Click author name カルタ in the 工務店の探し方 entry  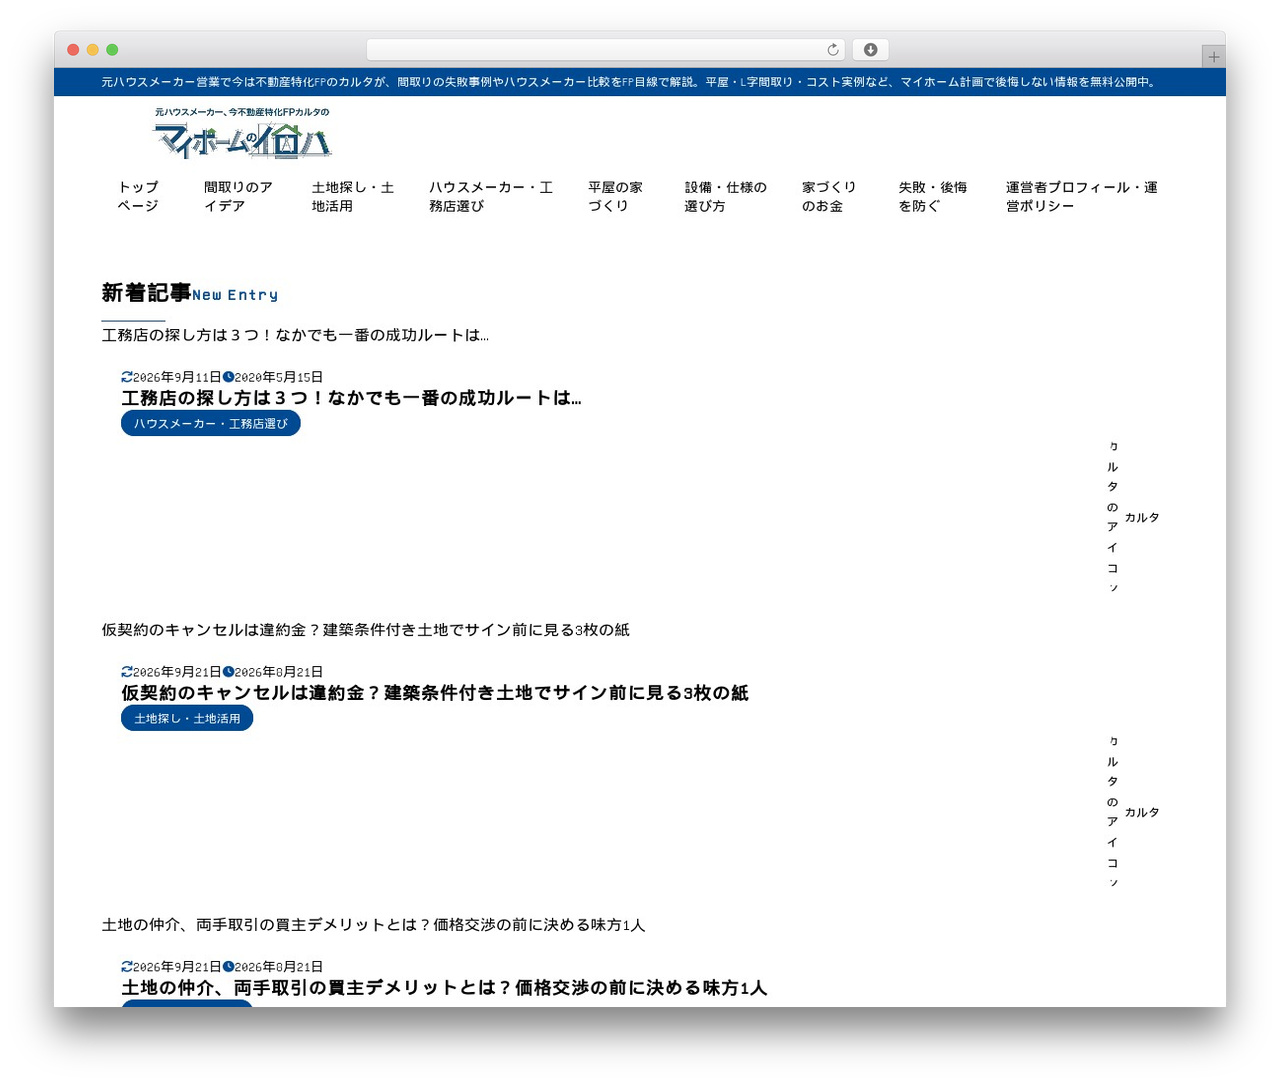(1142, 518)
